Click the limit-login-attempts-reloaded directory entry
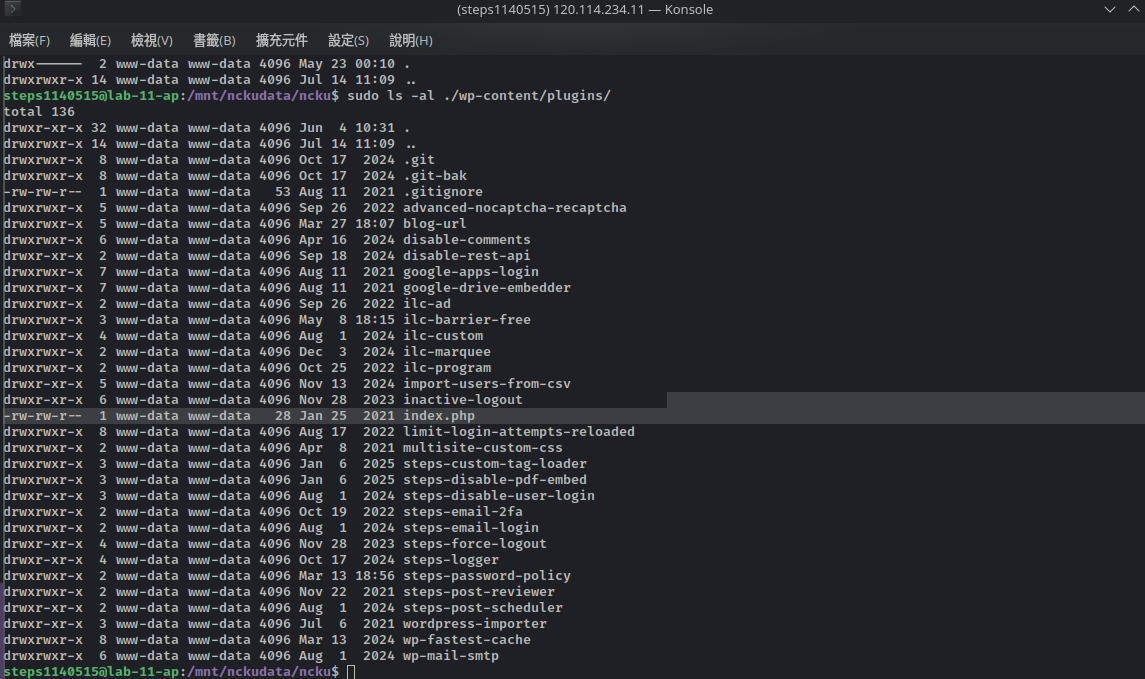 pyautogui.click(x=518, y=432)
